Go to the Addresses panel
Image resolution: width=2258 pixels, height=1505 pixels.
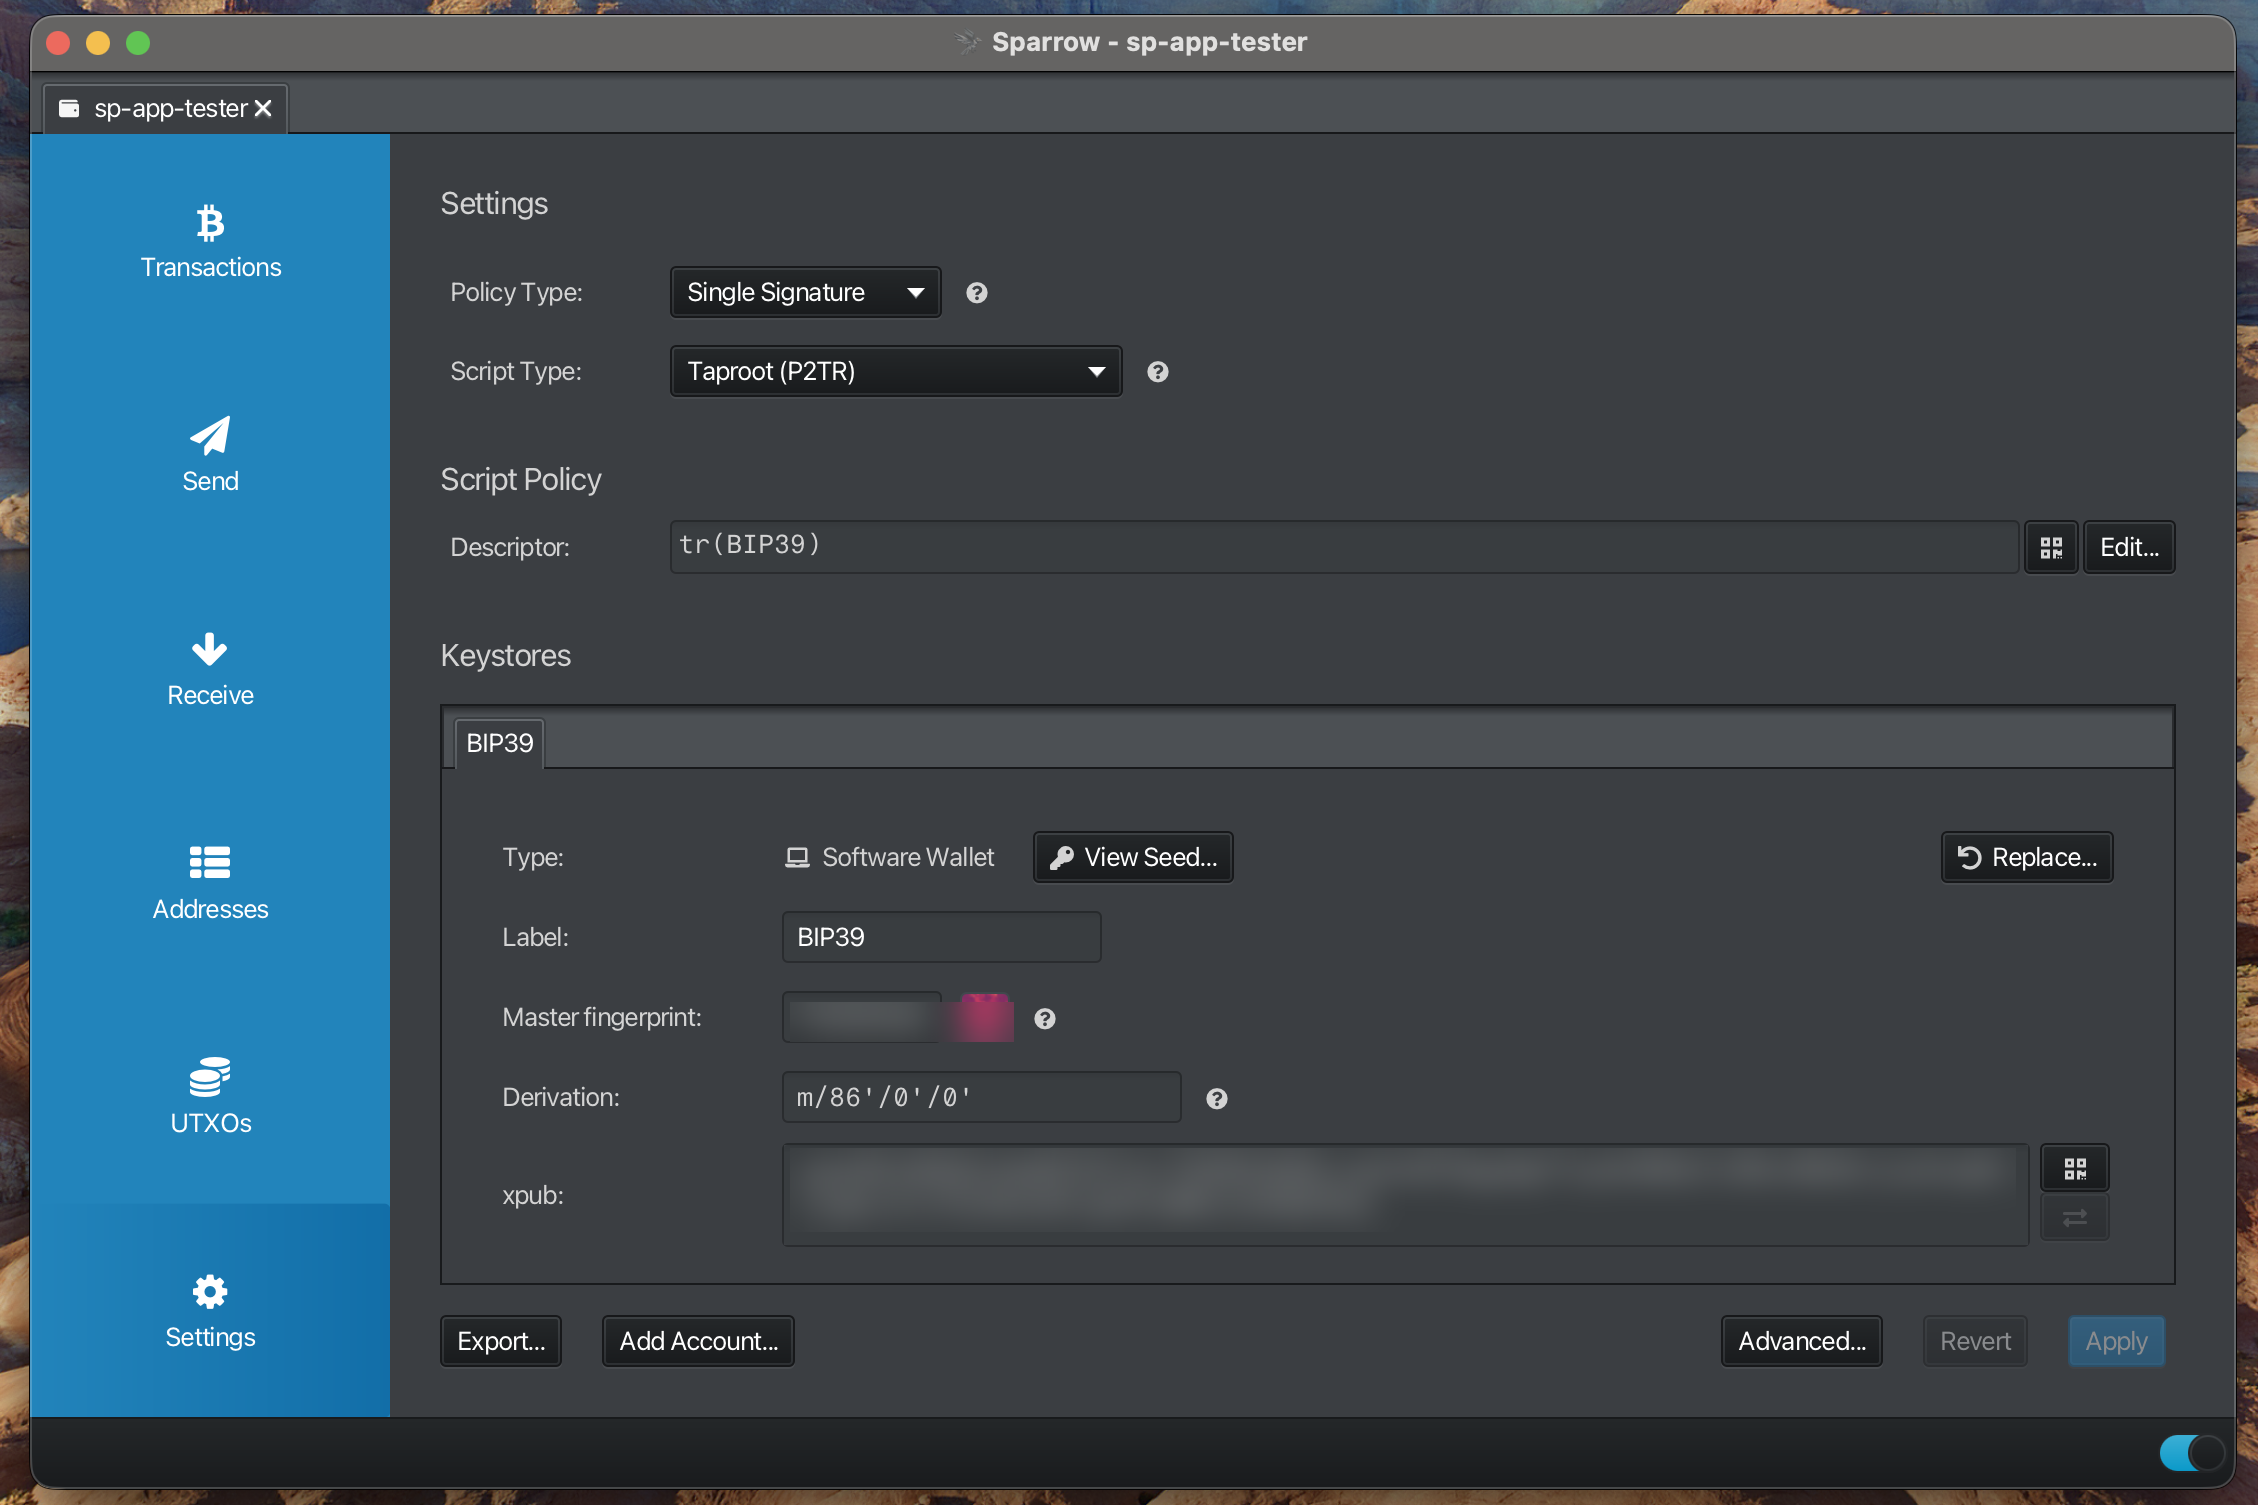pos(210,881)
